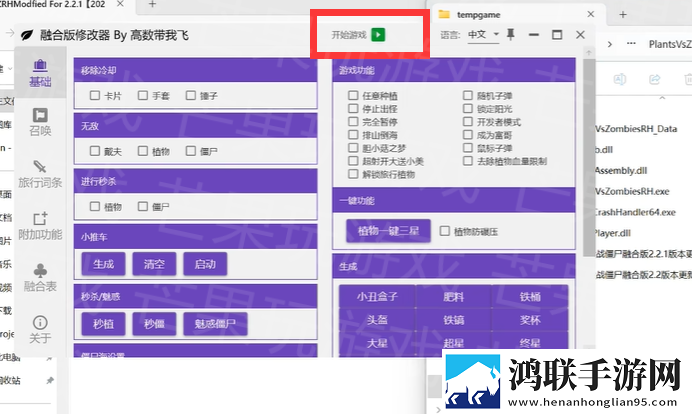Click the 魅惑僵尸 button
Image resolution: width=692 pixels, height=414 pixels.
pyautogui.click(x=215, y=324)
